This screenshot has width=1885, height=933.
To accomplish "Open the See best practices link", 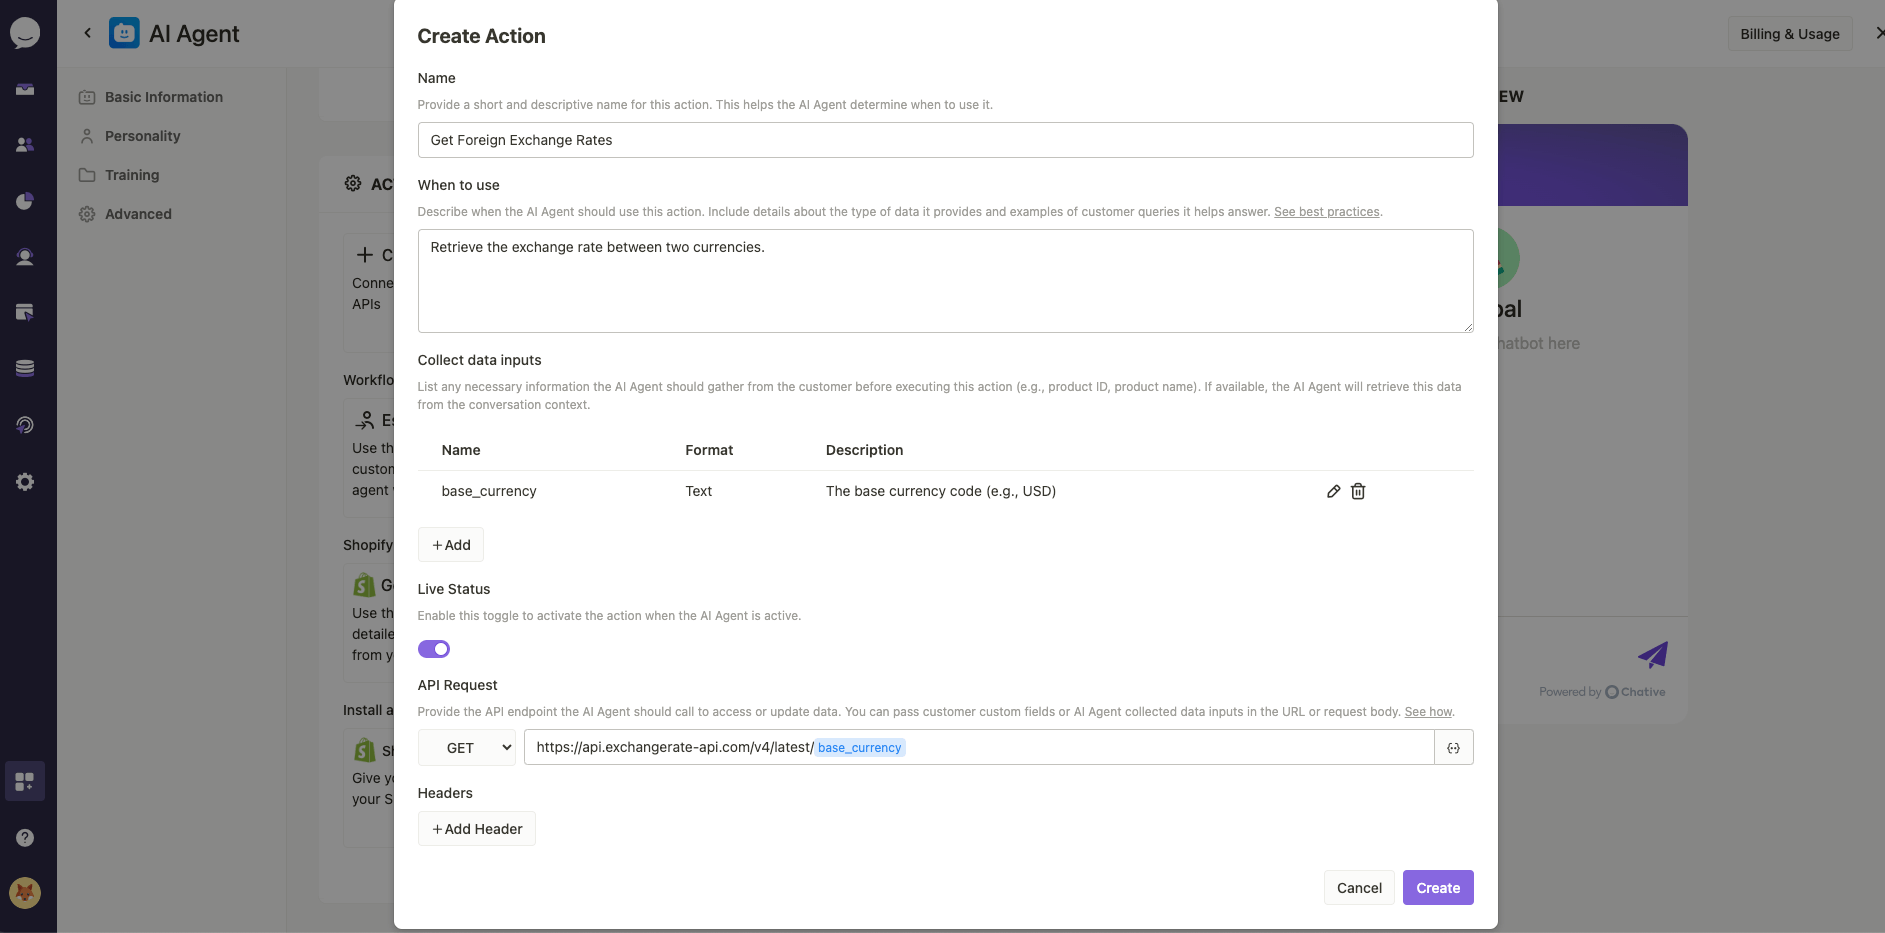I will [1327, 211].
